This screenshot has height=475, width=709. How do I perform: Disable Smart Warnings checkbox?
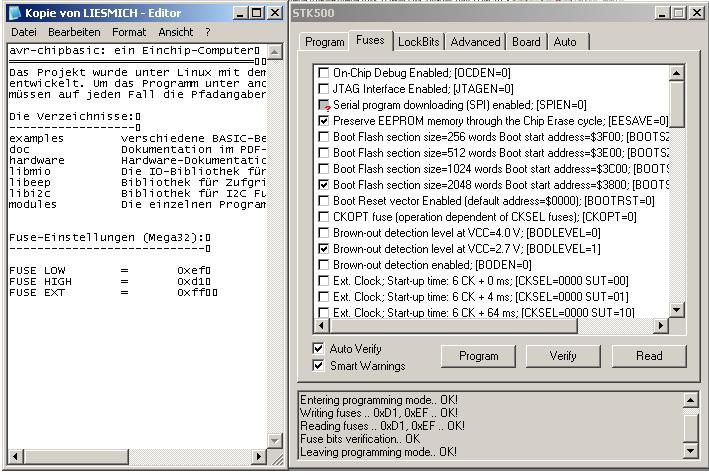pos(319,365)
